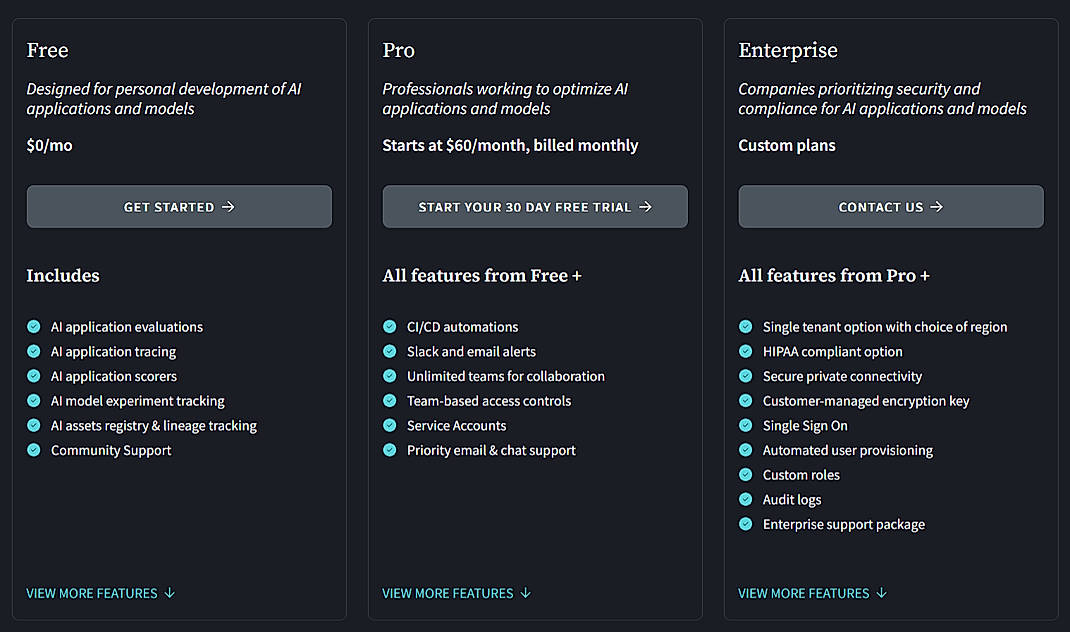Screen dimensions: 1070x632
Task: Click 'Unlimited teams for collaboration' text
Action: 506,376
